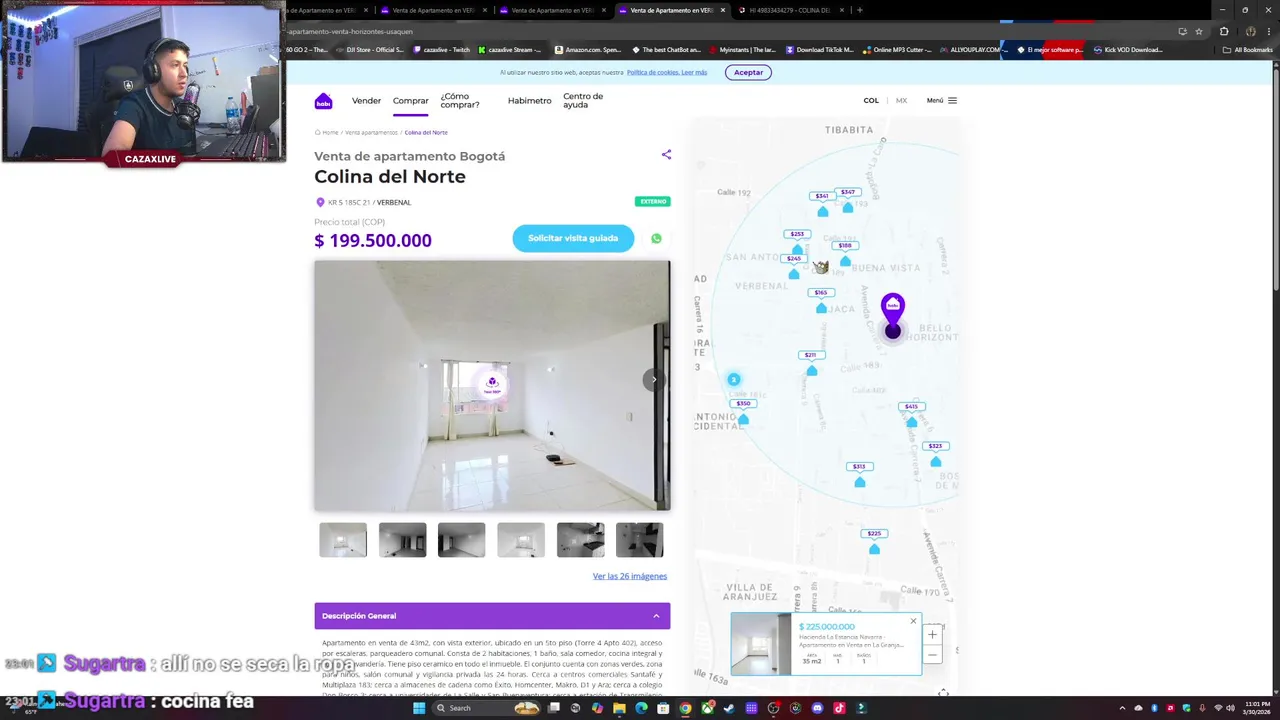Accept cookies with Aceptar button
The width and height of the screenshot is (1280, 720).
(748, 72)
